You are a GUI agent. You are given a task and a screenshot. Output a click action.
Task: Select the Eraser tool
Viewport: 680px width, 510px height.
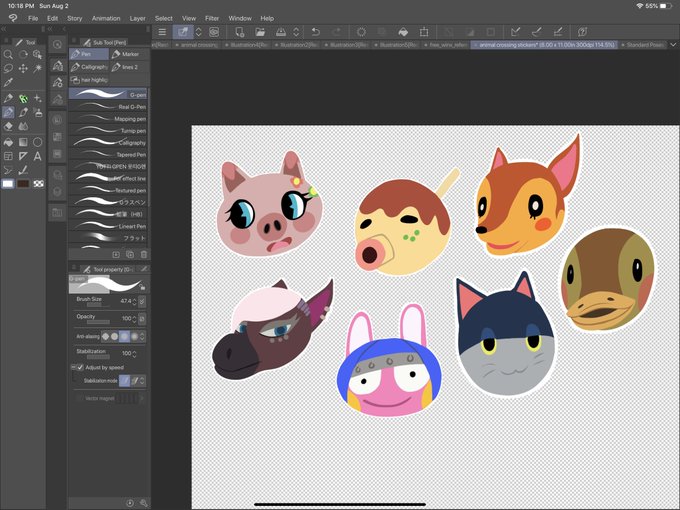click(8, 126)
